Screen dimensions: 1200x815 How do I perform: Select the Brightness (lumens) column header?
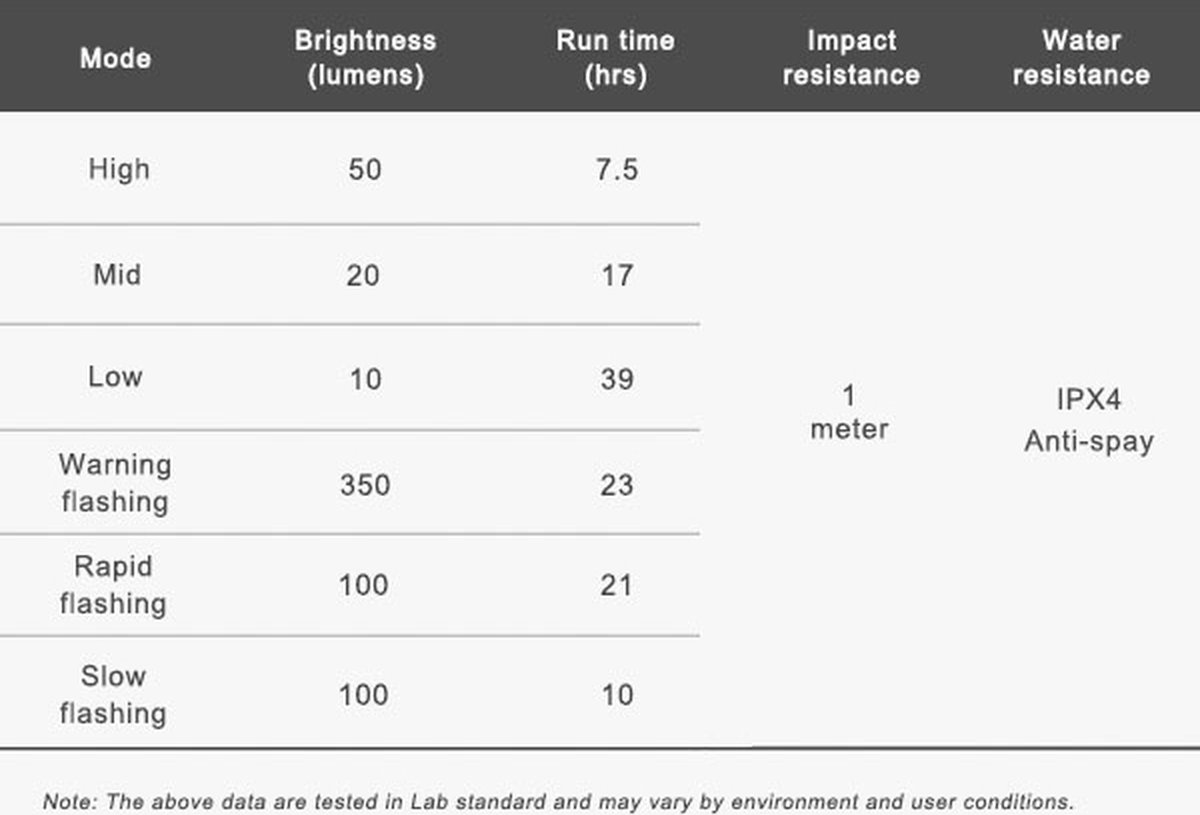365,57
